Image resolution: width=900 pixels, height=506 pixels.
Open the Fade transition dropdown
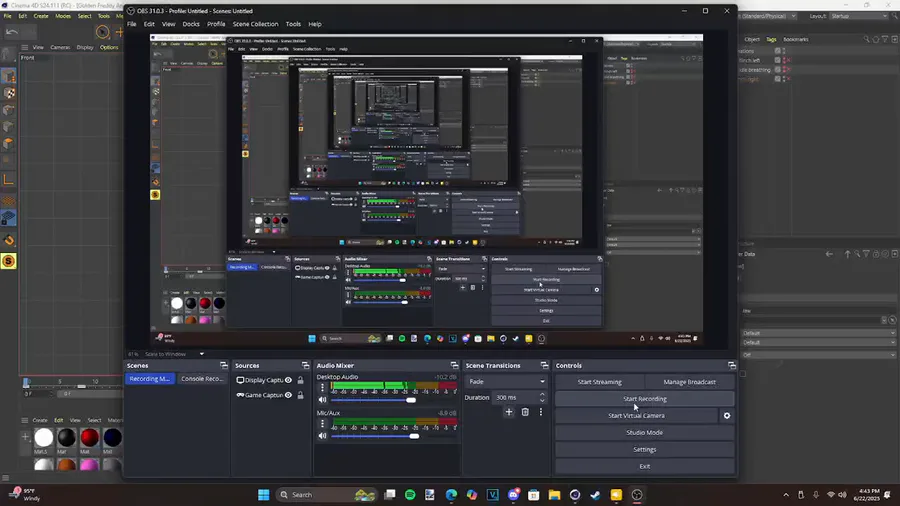click(x=506, y=382)
